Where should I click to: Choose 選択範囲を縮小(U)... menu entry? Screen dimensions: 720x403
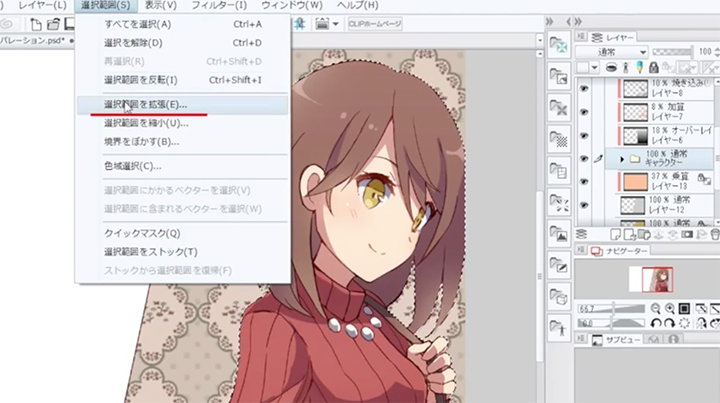click(183, 123)
